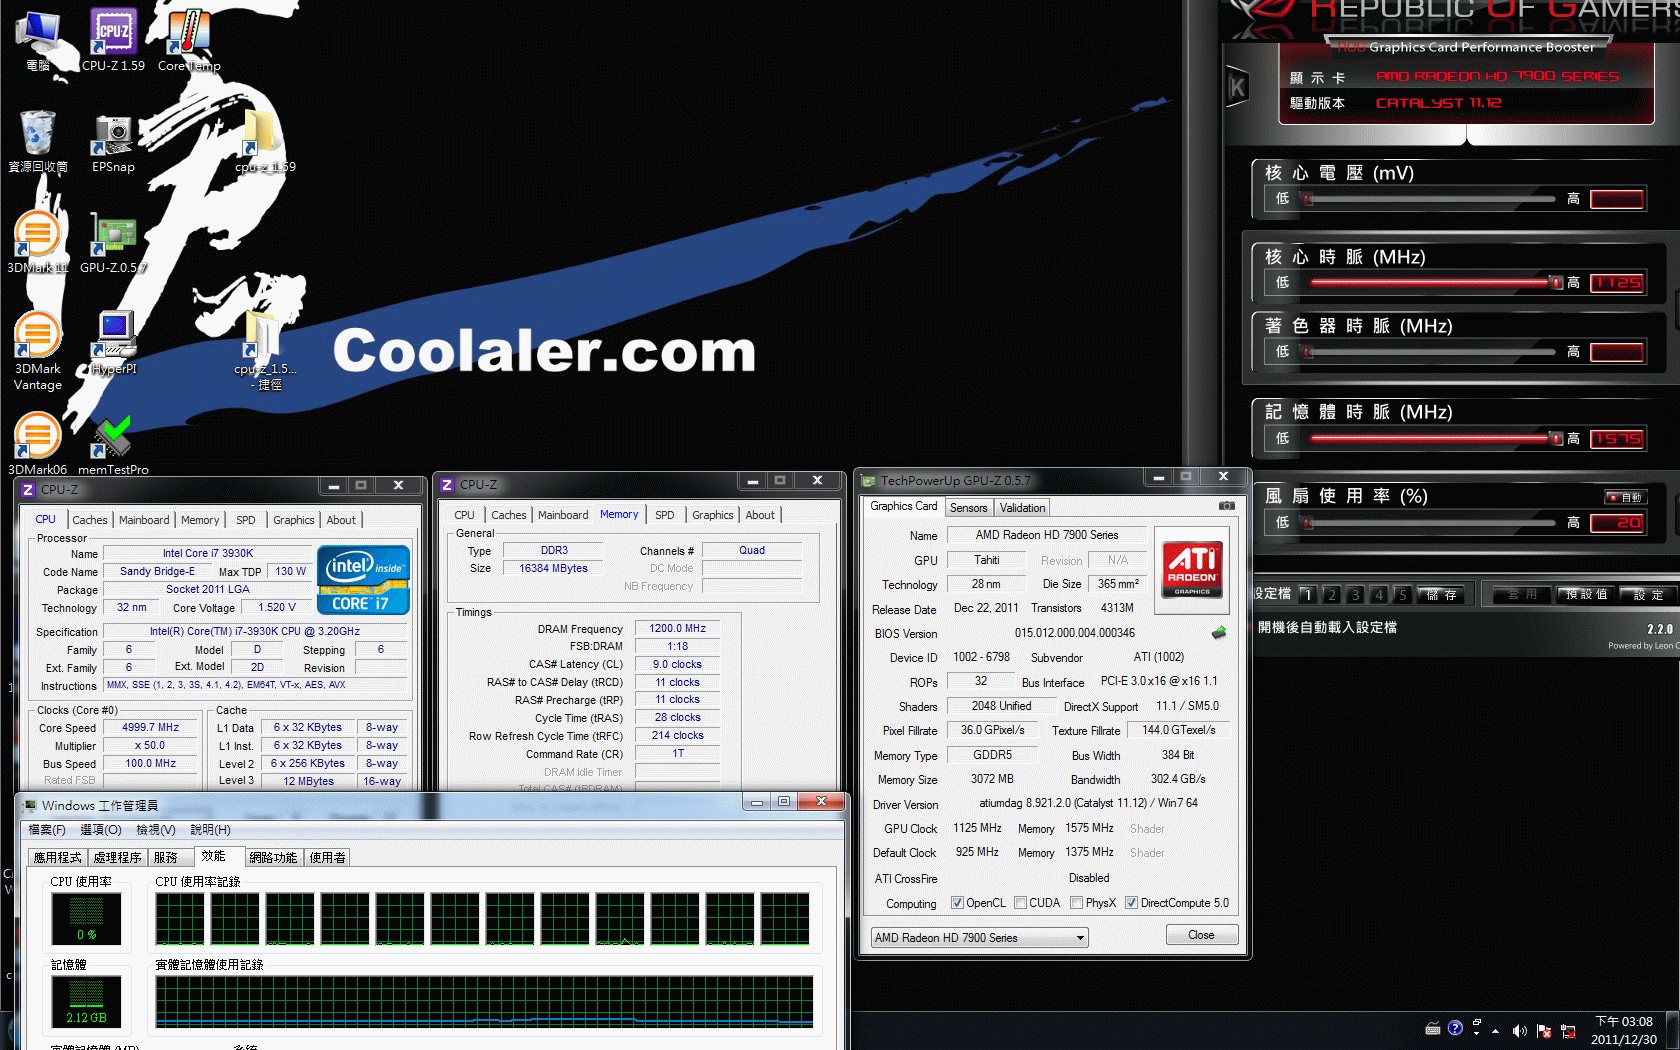This screenshot has height=1050, width=1680.
Task: Click the 儲存 save profile button
Action: pyautogui.click(x=1441, y=595)
